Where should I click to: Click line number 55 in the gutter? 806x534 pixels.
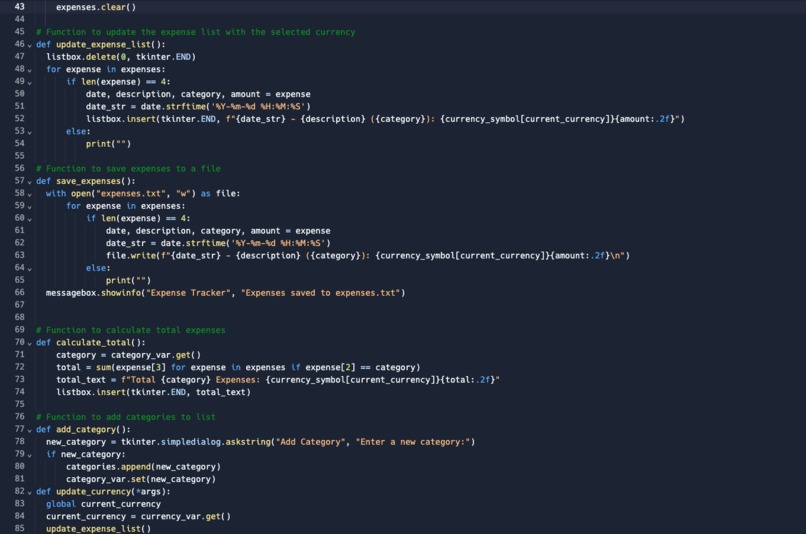(x=20, y=156)
